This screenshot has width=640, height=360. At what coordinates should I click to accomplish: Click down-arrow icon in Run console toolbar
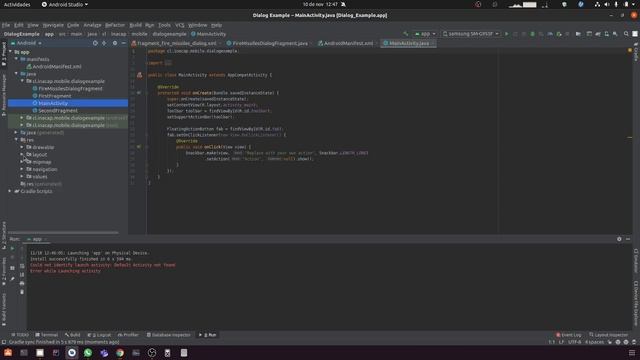click(22, 257)
